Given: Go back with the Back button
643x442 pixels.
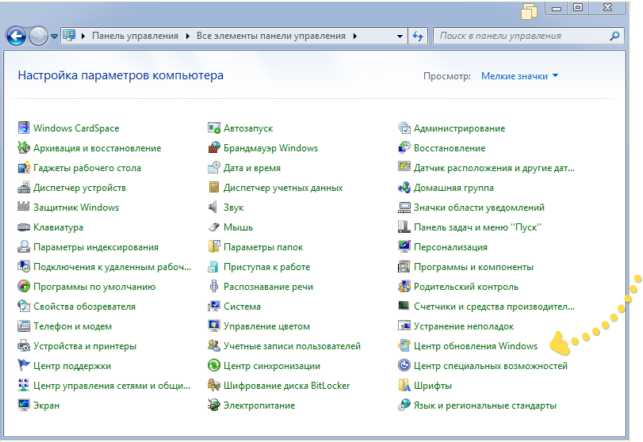Looking at the screenshot, I should 16,36.
